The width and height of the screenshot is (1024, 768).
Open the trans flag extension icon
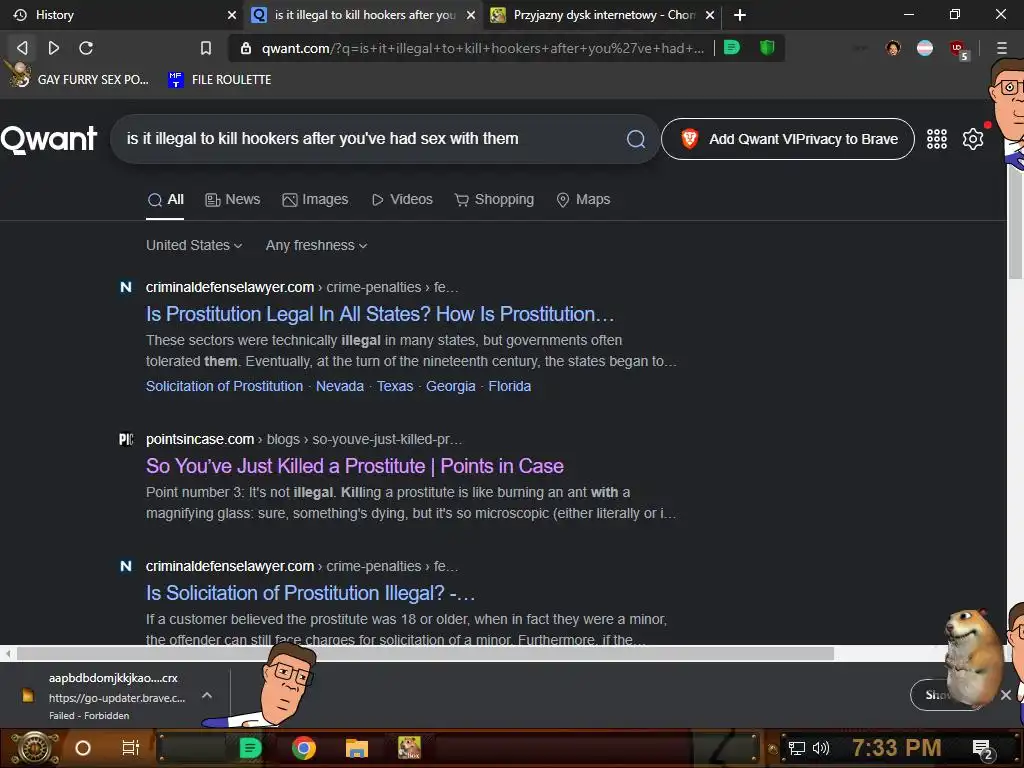click(925, 48)
